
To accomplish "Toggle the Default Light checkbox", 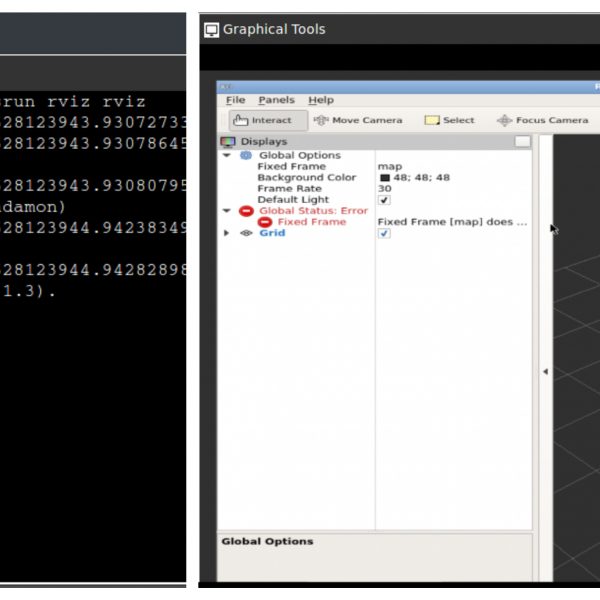I will click(x=384, y=200).
